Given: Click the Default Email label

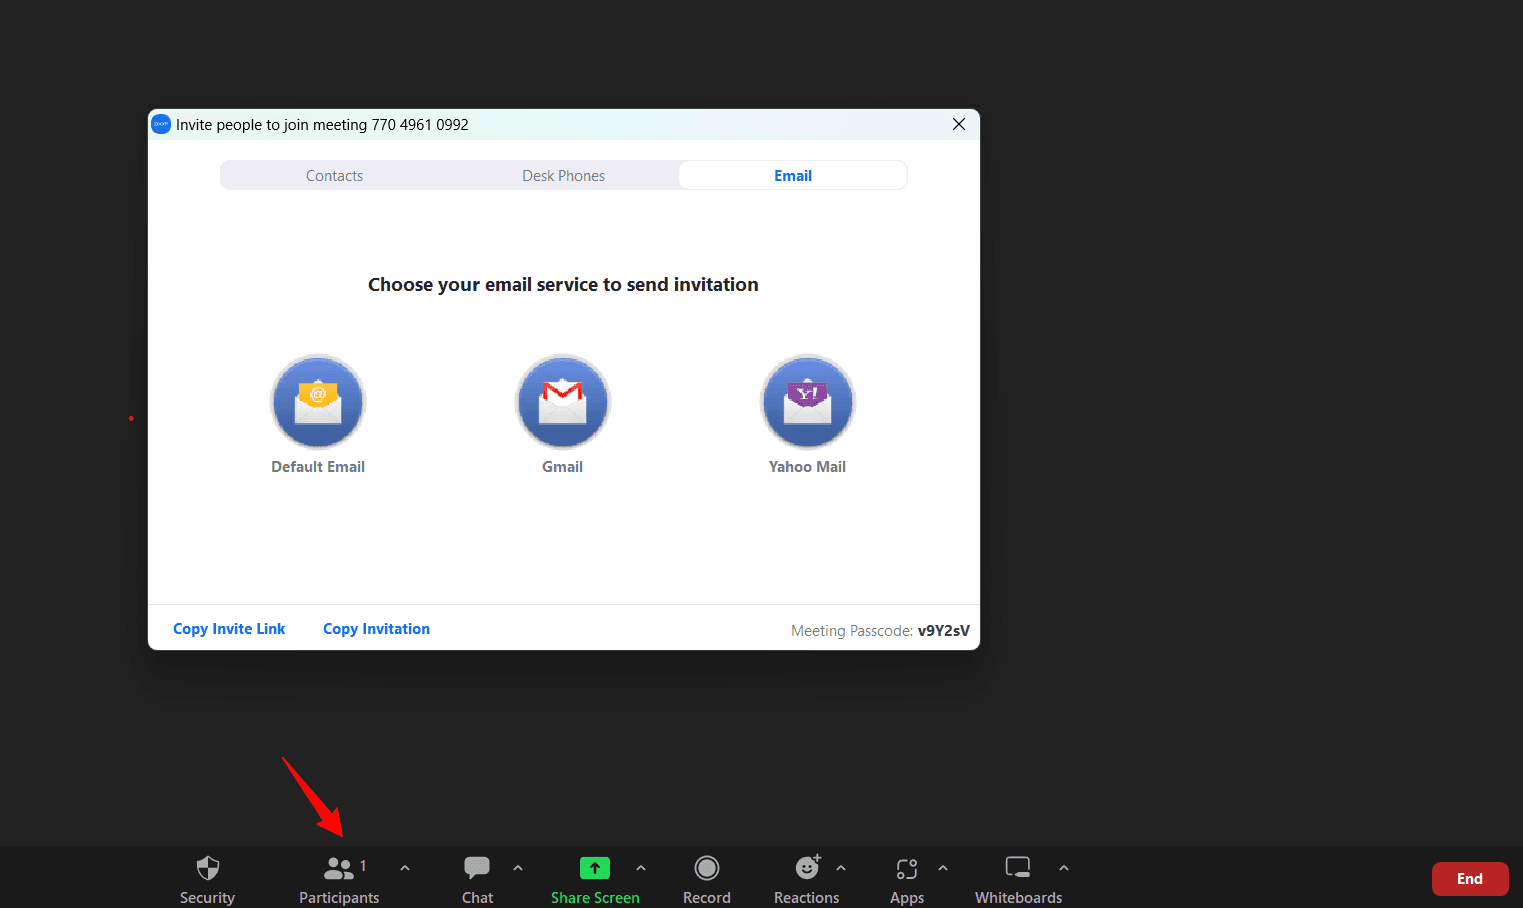Looking at the screenshot, I should pyautogui.click(x=318, y=467).
